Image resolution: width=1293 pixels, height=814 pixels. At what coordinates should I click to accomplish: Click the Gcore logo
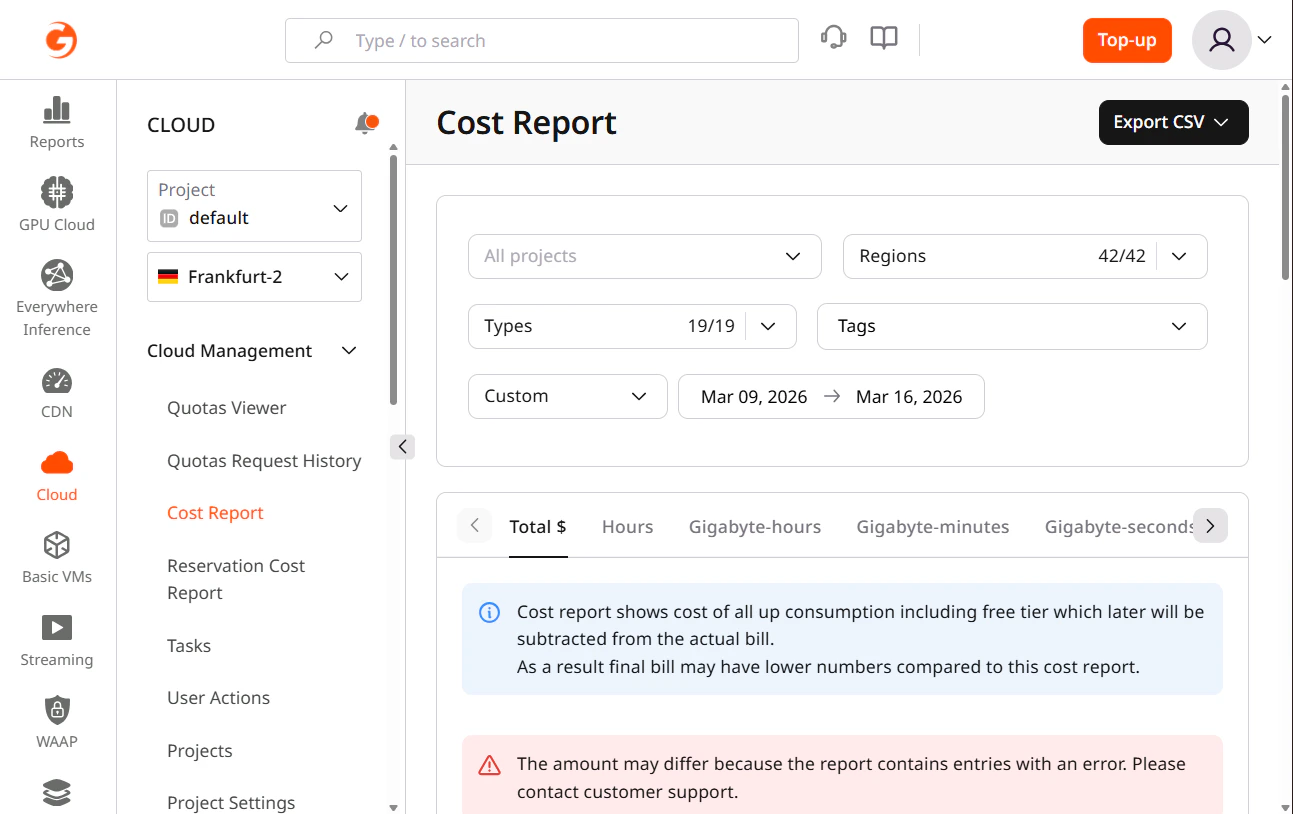[x=59, y=39]
